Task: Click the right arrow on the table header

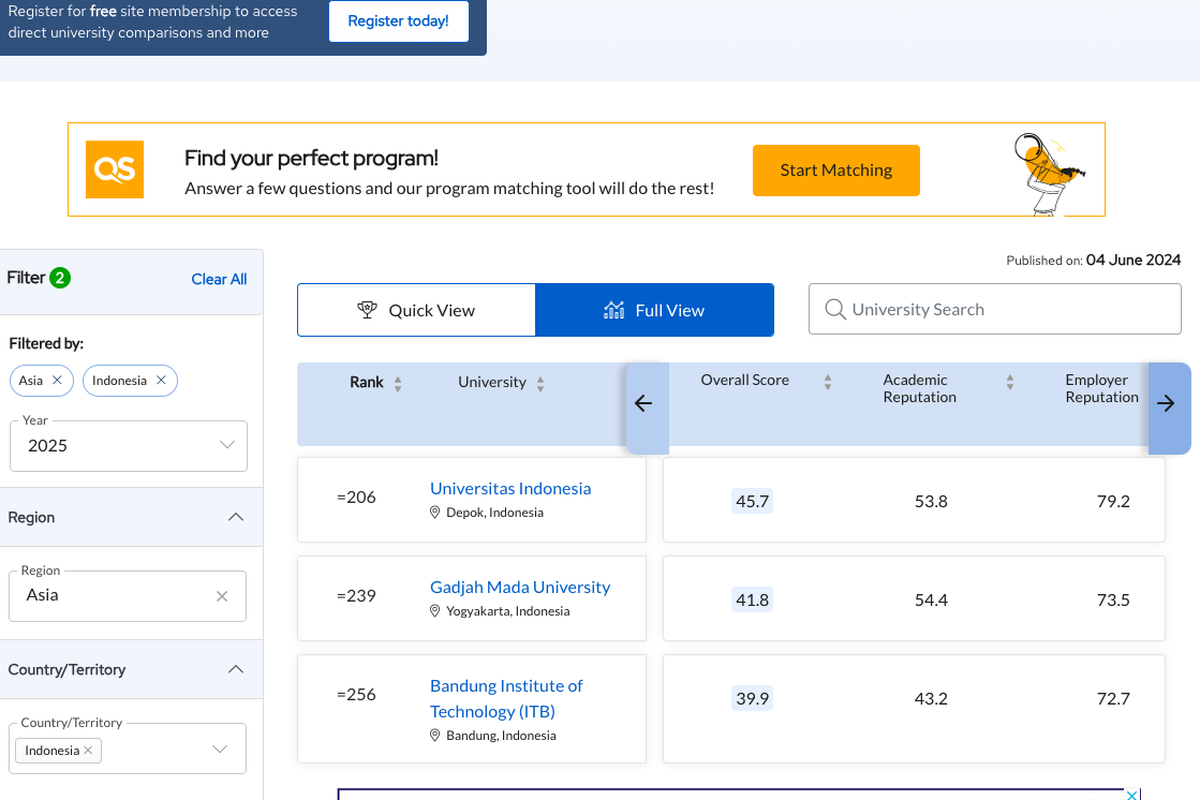Action: pyautogui.click(x=1167, y=404)
